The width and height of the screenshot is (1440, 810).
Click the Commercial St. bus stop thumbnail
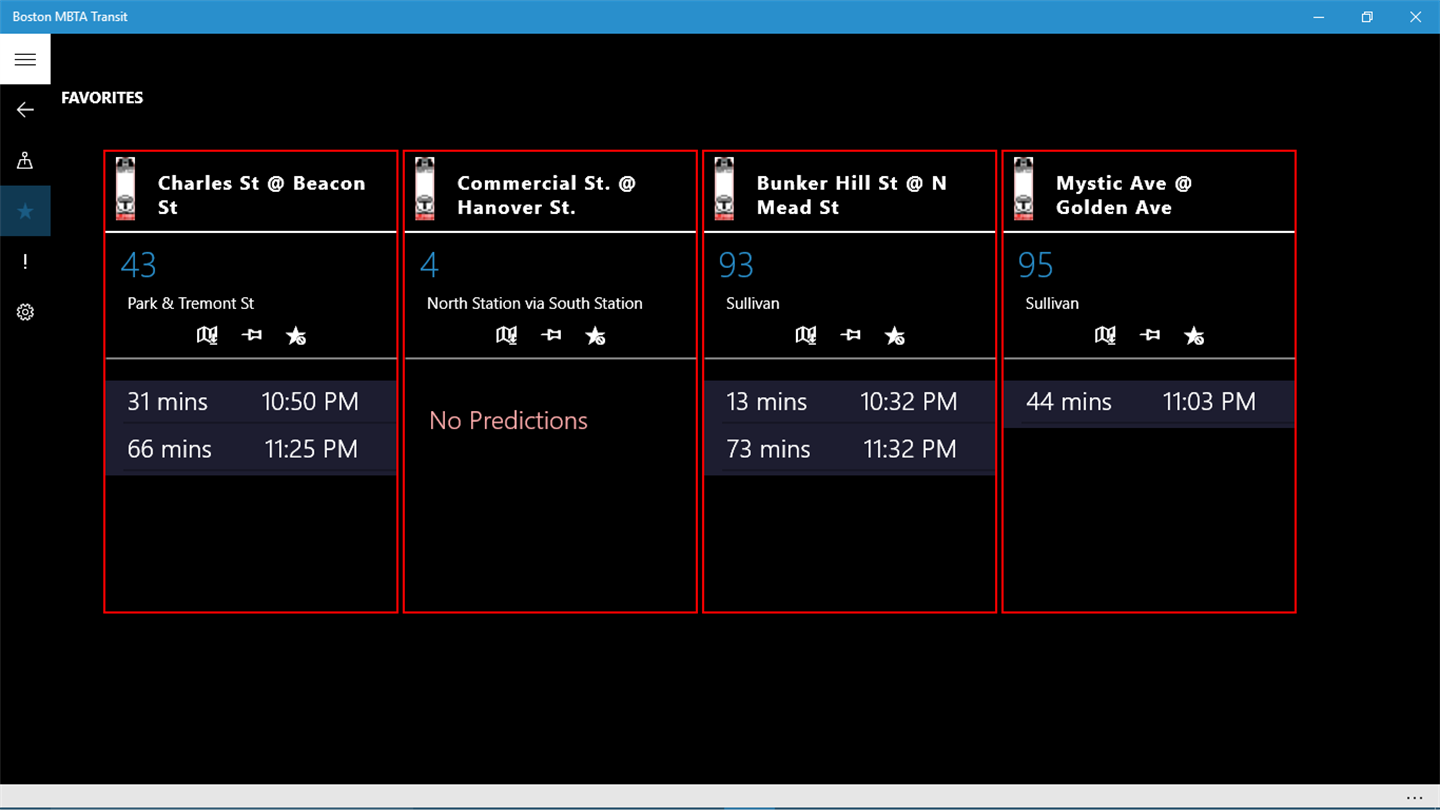[424, 188]
